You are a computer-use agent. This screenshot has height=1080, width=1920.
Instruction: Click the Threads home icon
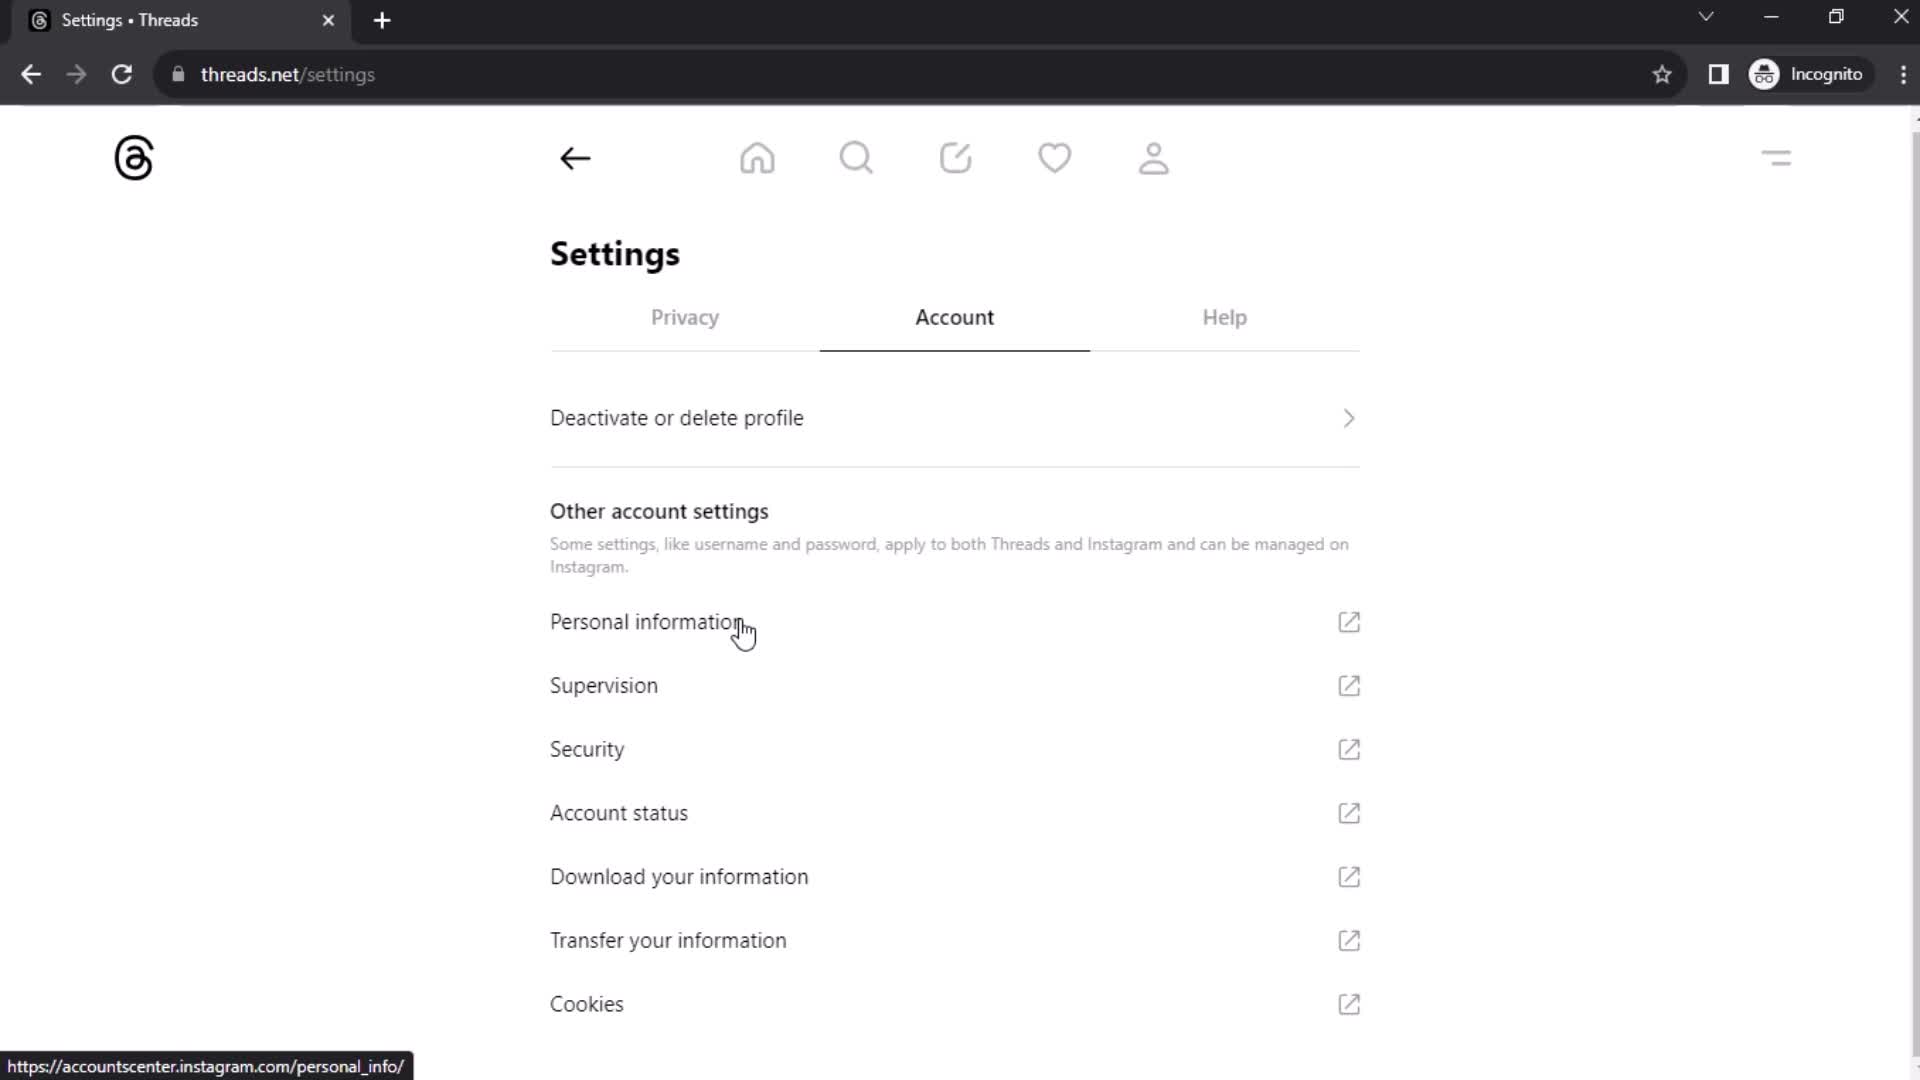point(760,158)
